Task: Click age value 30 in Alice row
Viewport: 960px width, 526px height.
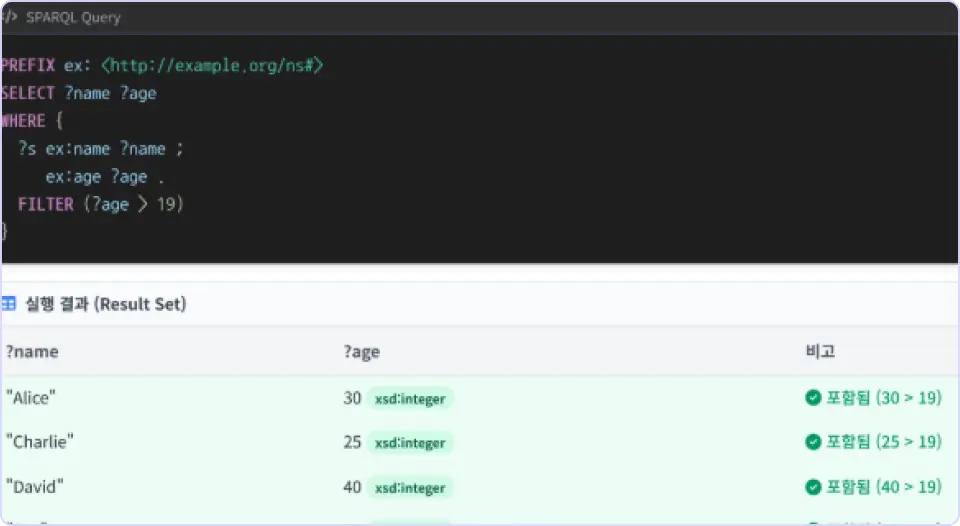Action: [352, 398]
